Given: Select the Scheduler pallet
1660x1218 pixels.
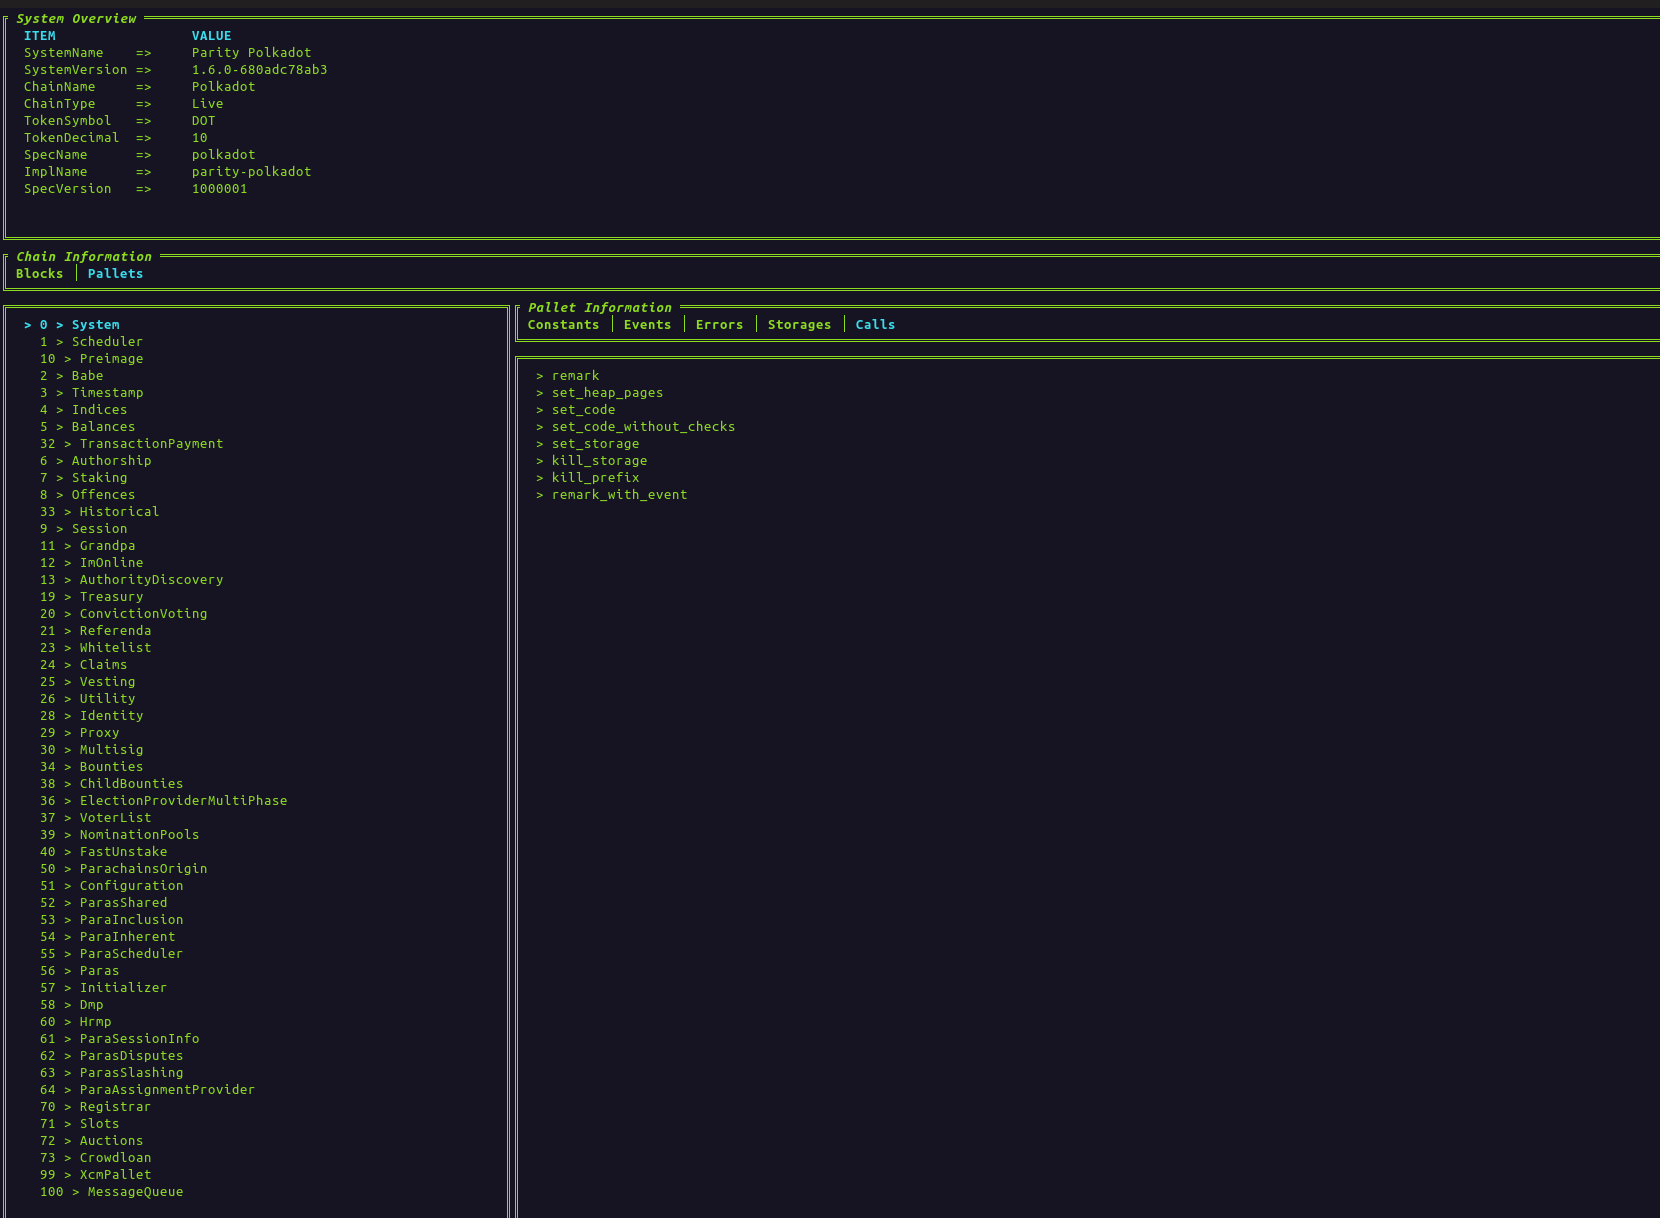Looking at the screenshot, I should coord(91,342).
